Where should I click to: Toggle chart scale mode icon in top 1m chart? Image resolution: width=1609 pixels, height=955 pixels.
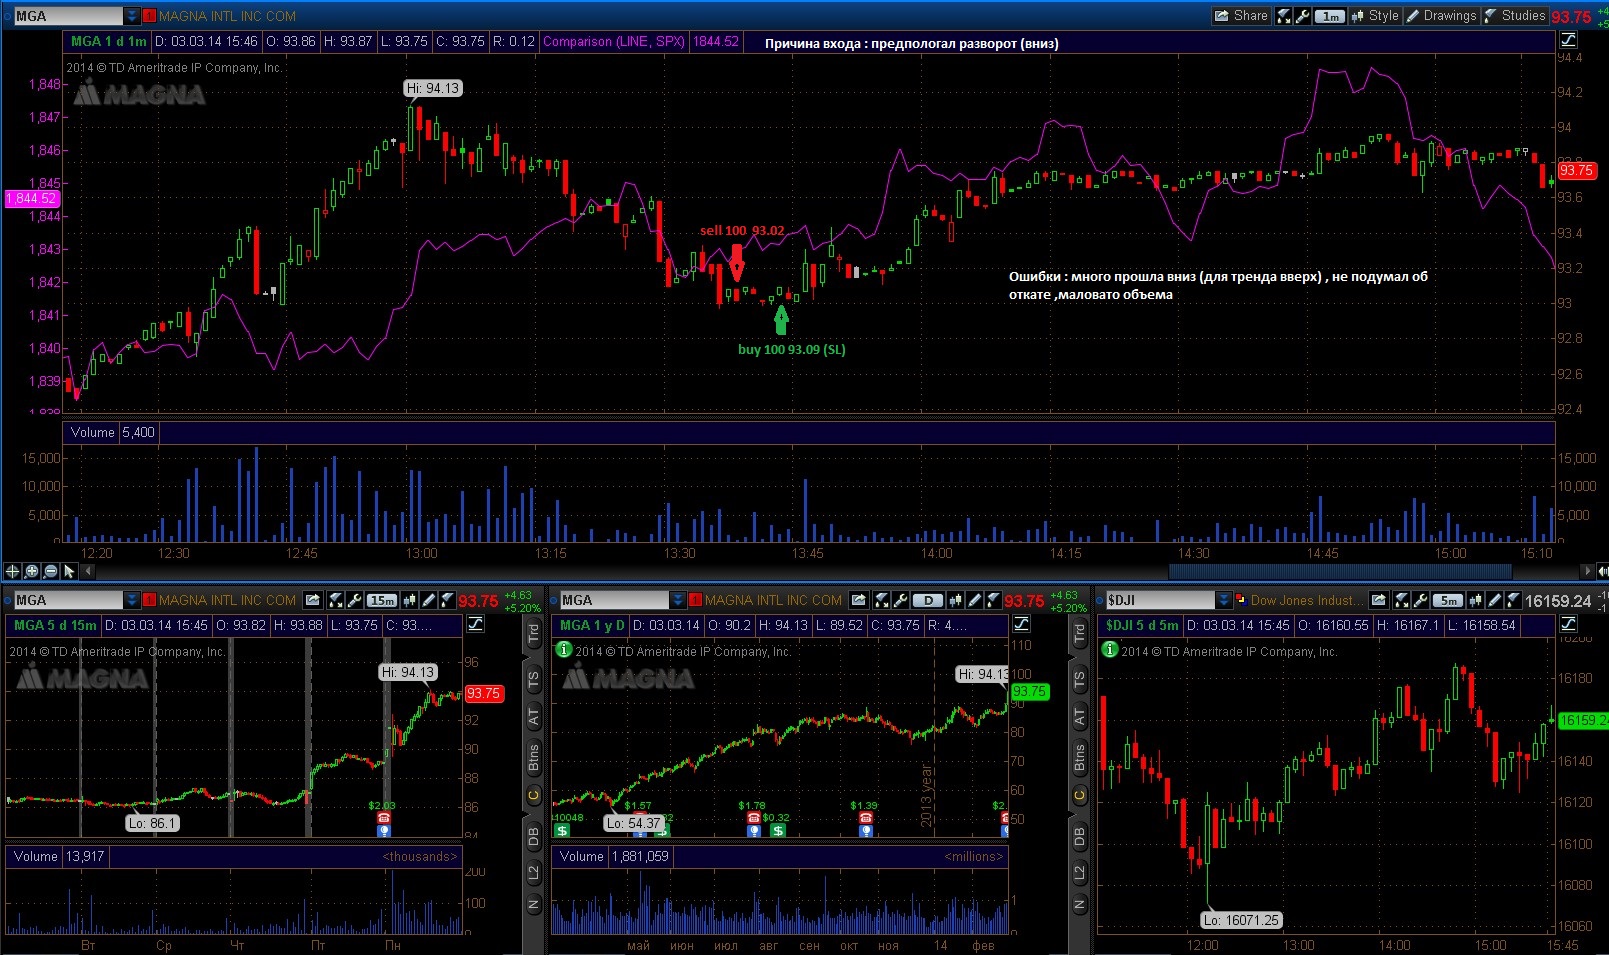(1568, 40)
